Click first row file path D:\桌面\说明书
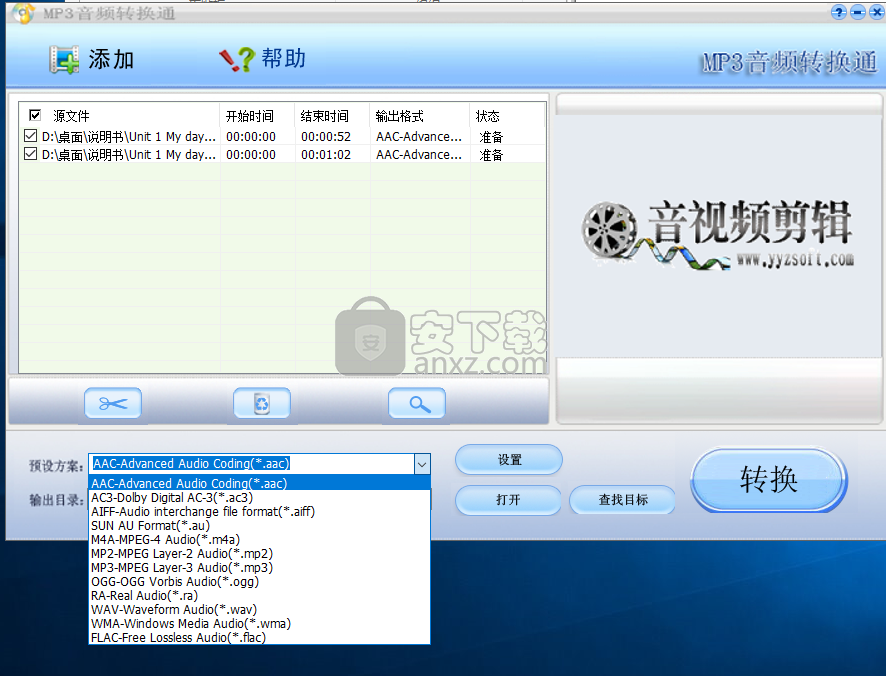The image size is (886, 676). click(x=129, y=137)
